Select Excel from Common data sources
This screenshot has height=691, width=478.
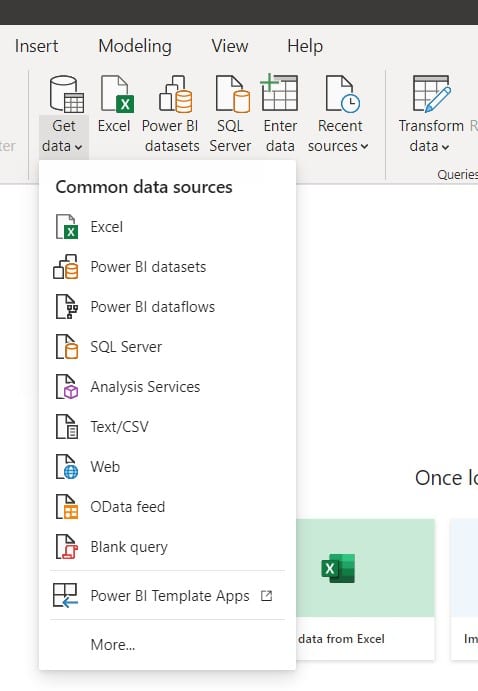pos(107,227)
